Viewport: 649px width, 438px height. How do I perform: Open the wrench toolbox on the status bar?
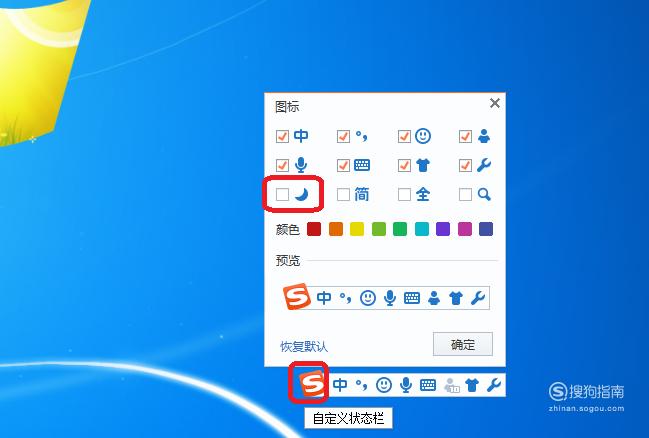pyautogui.click(x=494, y=385)
